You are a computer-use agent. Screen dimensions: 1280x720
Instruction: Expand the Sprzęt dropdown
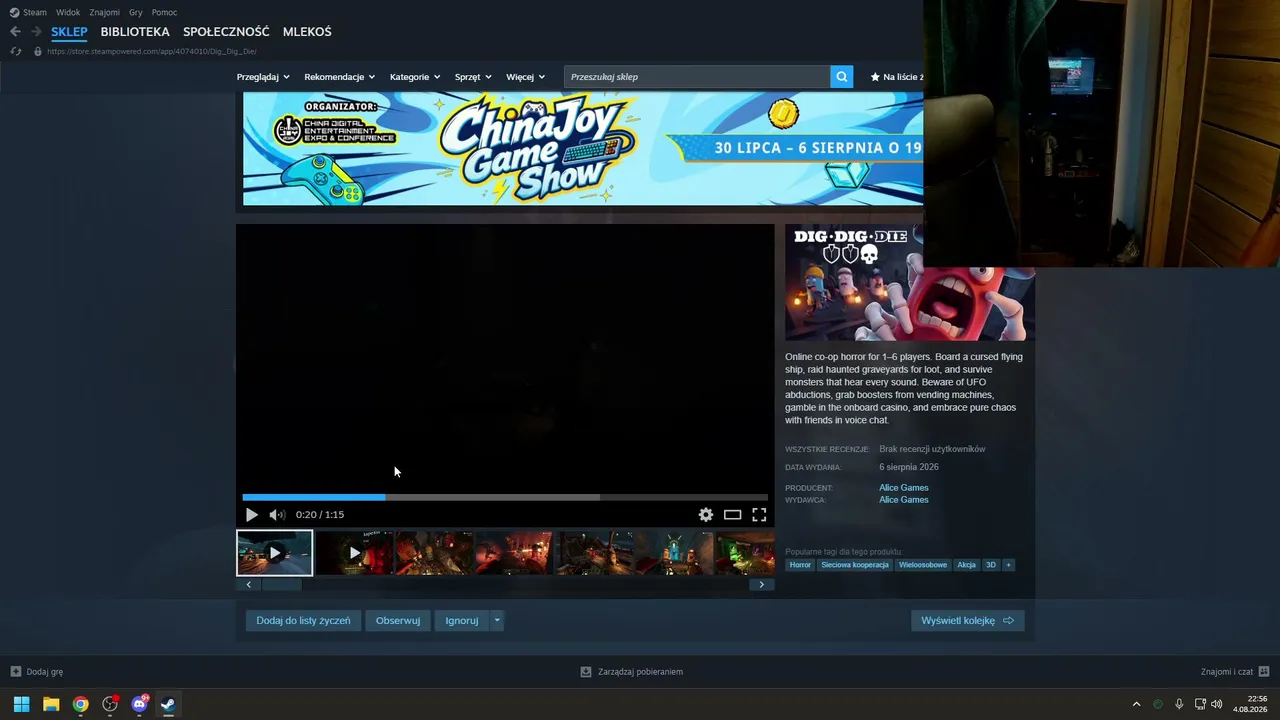click(x=473, y=77)
